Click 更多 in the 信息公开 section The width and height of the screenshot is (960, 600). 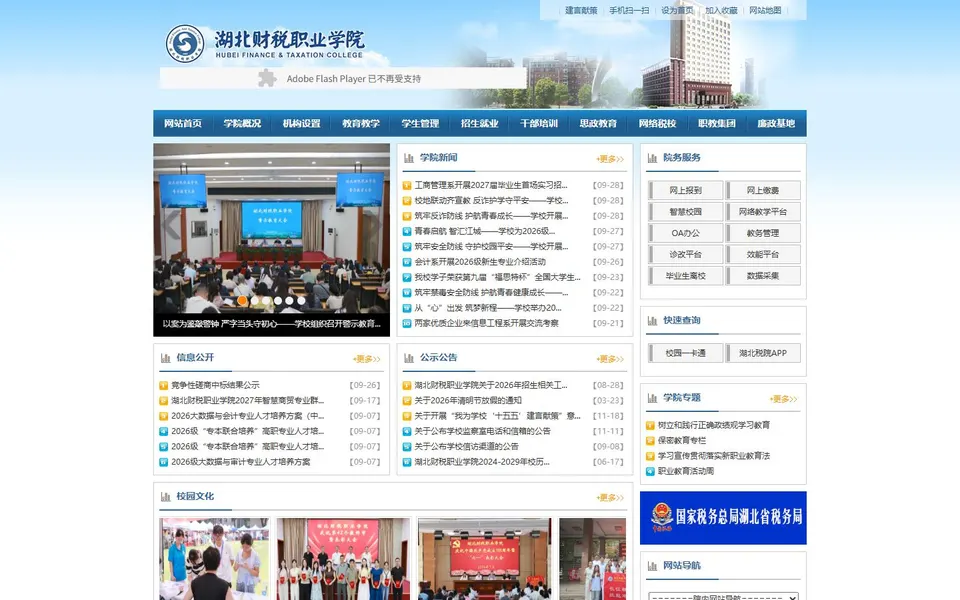pos(366,359)
